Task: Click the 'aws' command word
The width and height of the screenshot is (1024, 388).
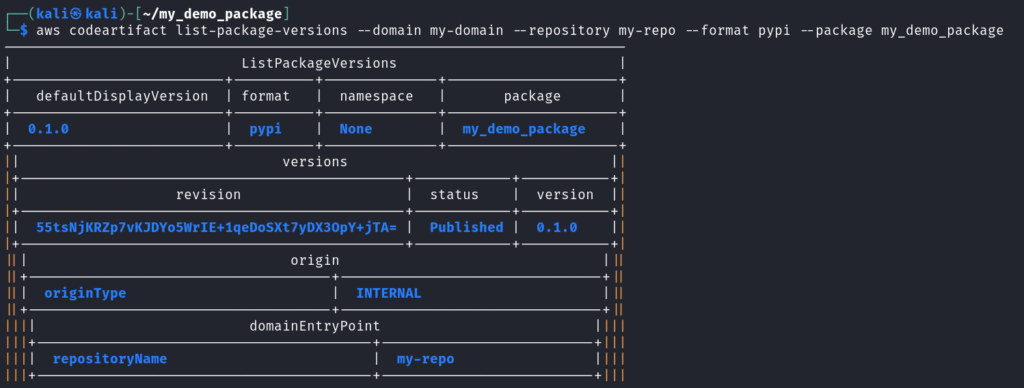Action: coord(48,30)
